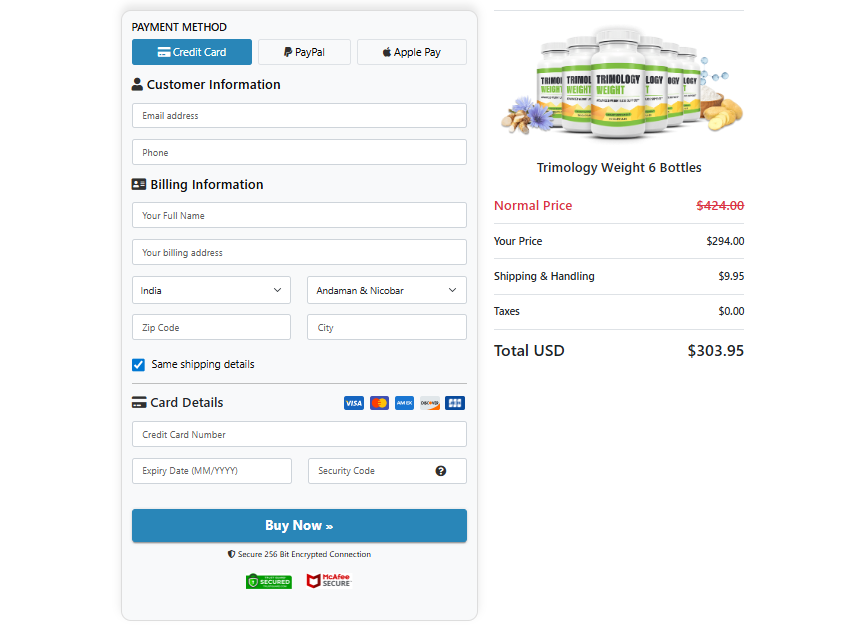
Task: Focus the Email address field
Action: pyautogui.click(x=299, y=116)
